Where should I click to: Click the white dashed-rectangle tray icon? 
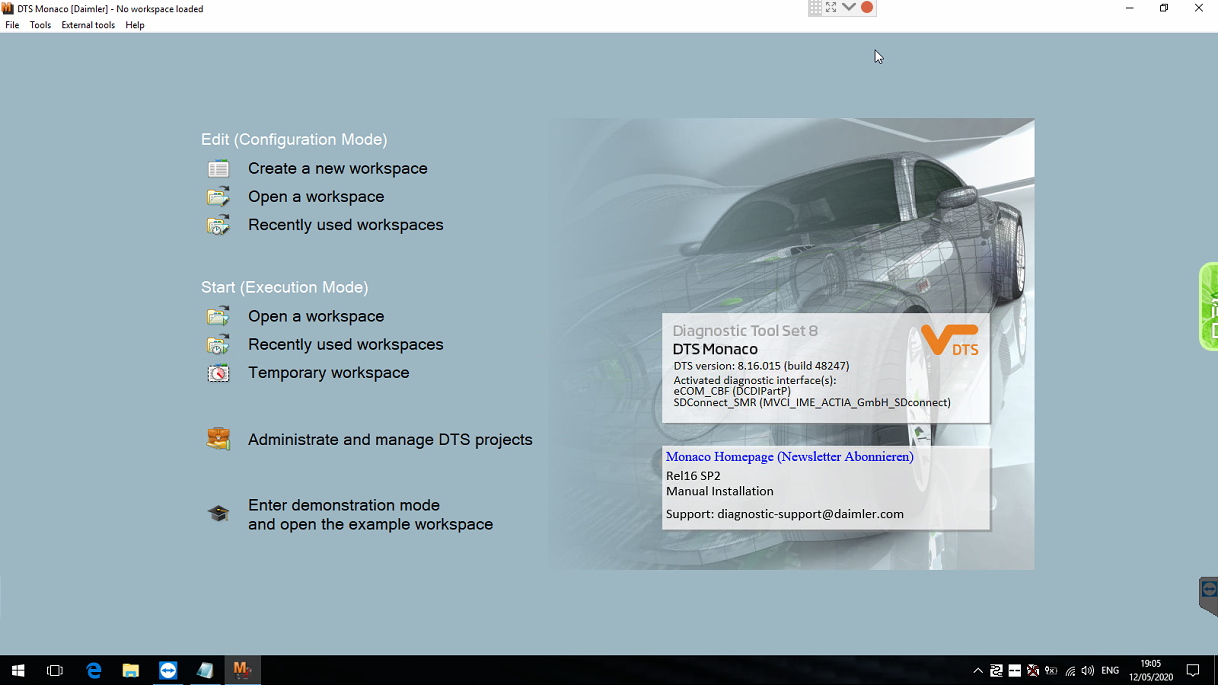[x=1015, y=671]
